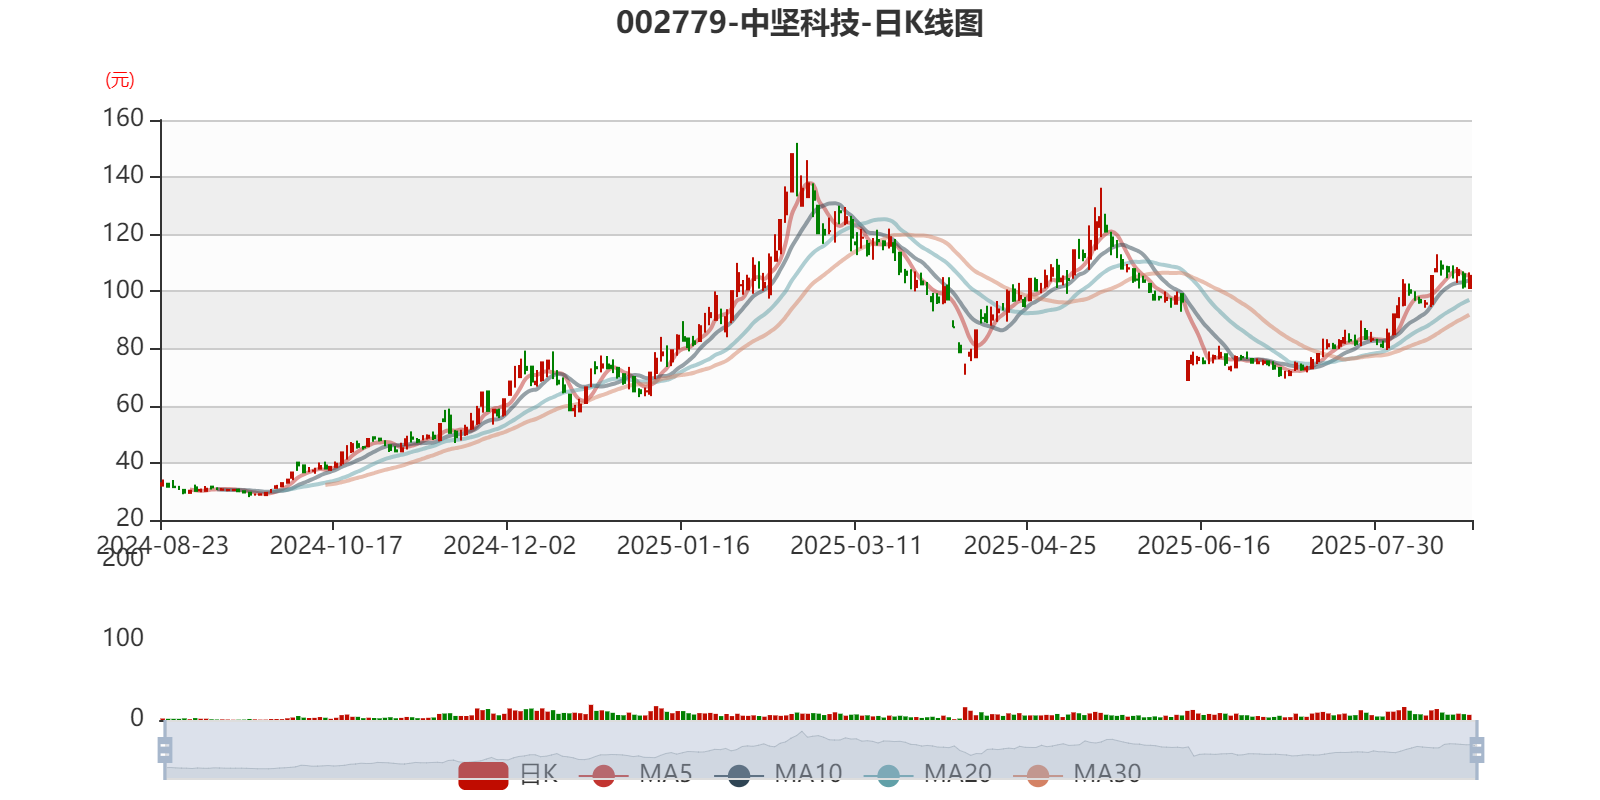This screenshot has height=800, width=1600.
Task: Click the 80 price axis label
Action: (130, 348)
